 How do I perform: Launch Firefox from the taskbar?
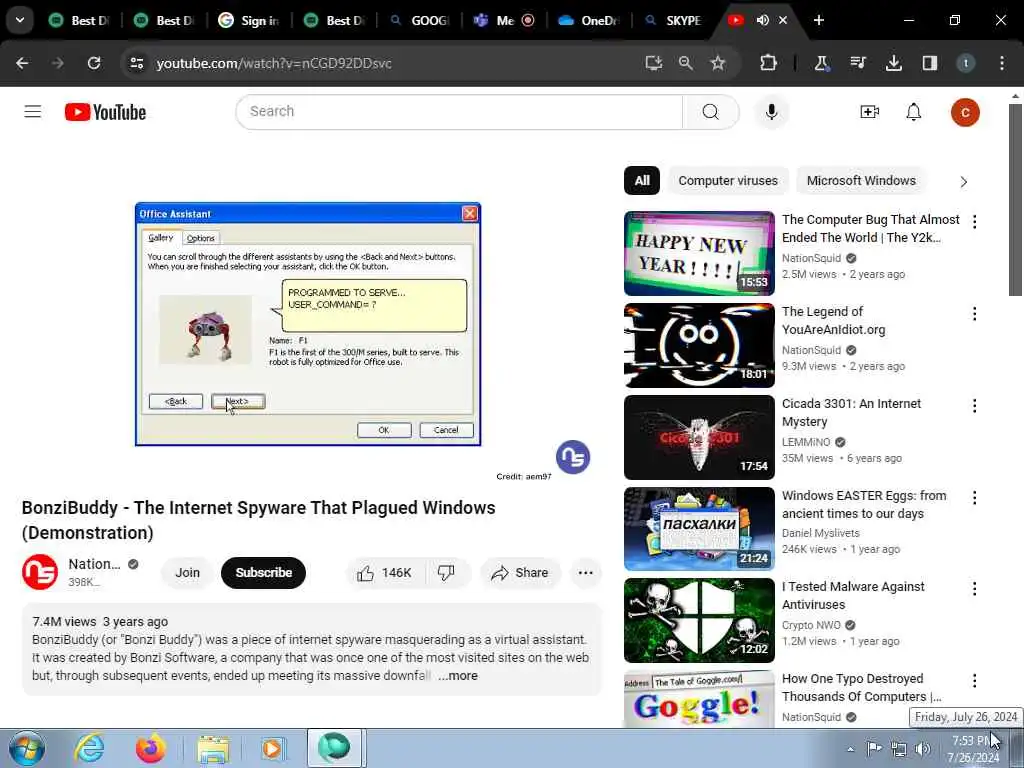point(150,748)
